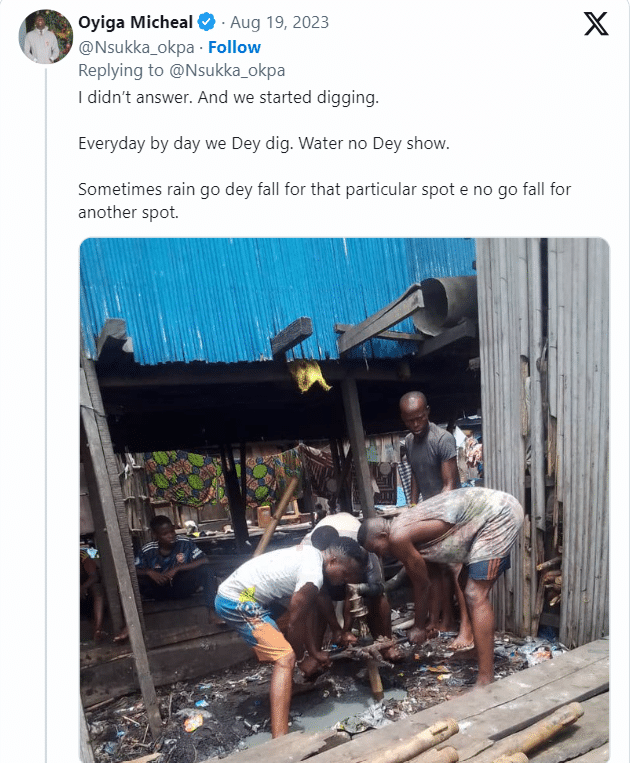Click the X logo in the corner
The width and height of the screenshot is (631, 763).
[596, 24]
